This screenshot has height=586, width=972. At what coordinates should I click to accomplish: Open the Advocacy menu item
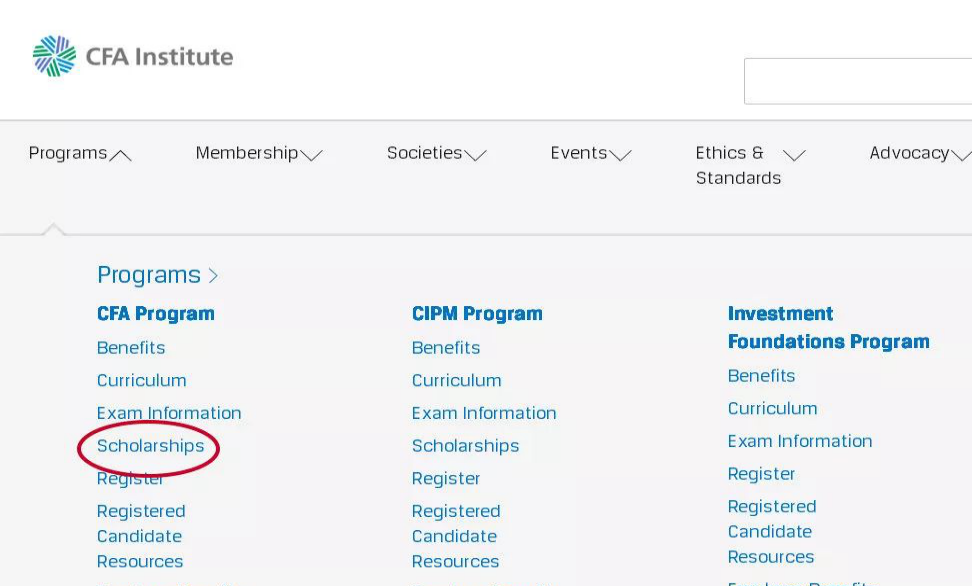click(908, 153)
